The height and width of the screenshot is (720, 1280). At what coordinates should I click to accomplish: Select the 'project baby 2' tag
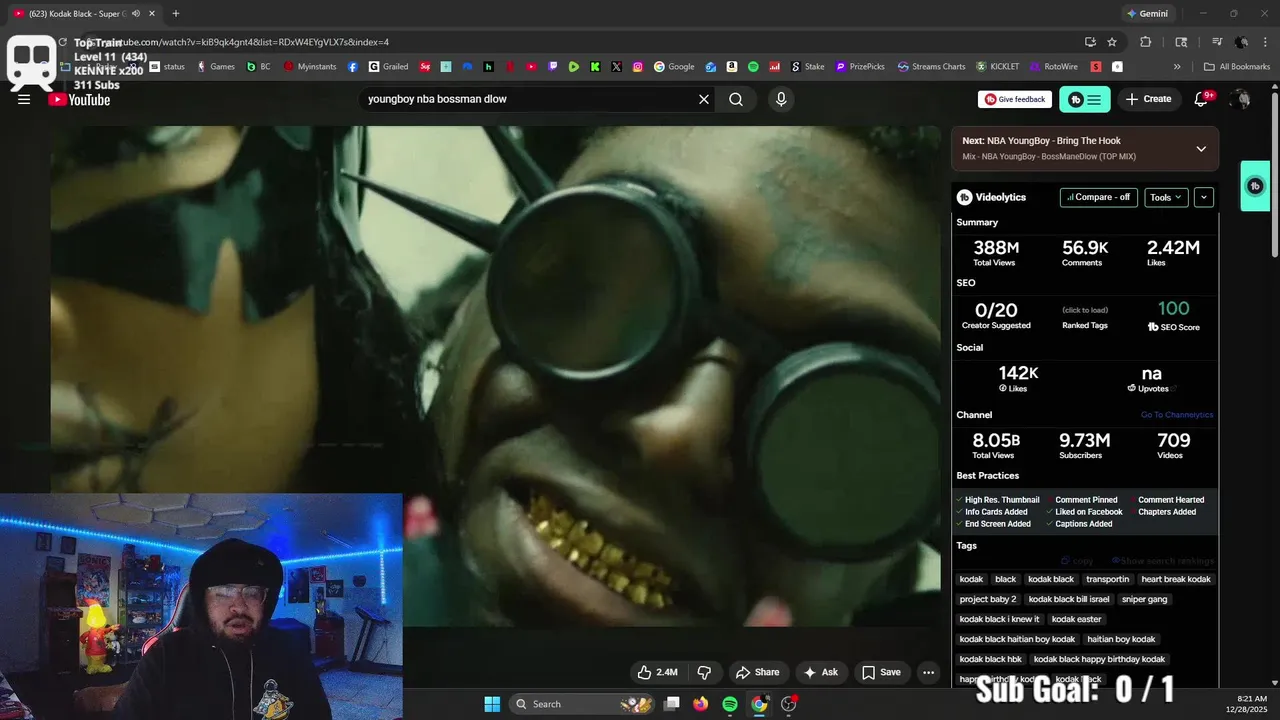tap(988, 599)
